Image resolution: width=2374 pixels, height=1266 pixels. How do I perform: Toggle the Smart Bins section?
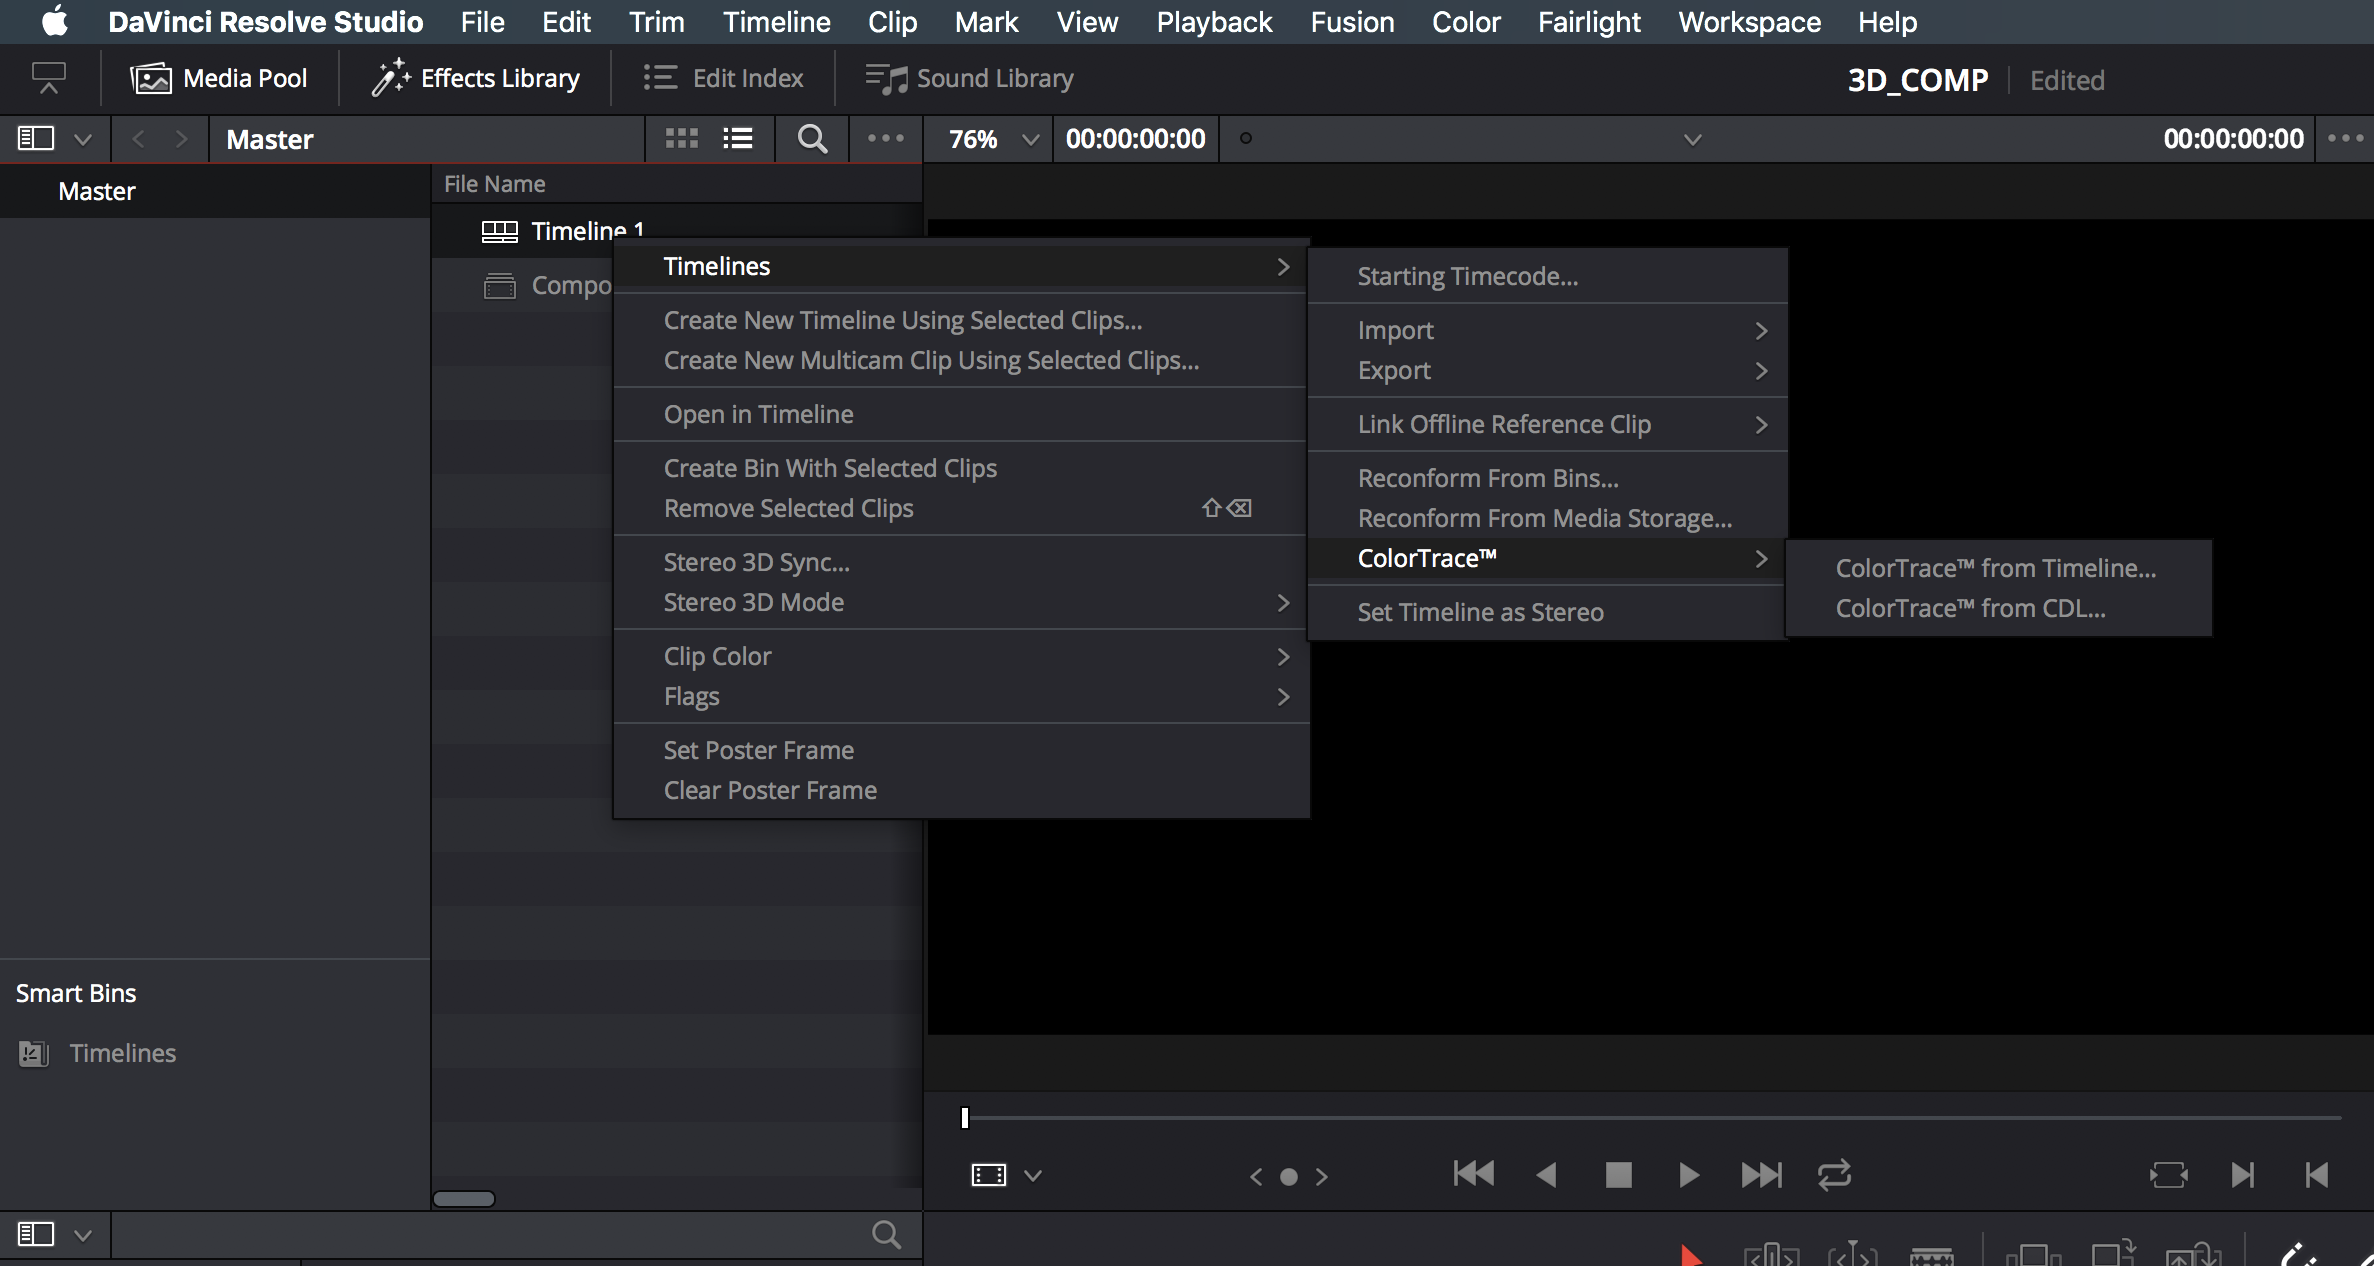75,993
